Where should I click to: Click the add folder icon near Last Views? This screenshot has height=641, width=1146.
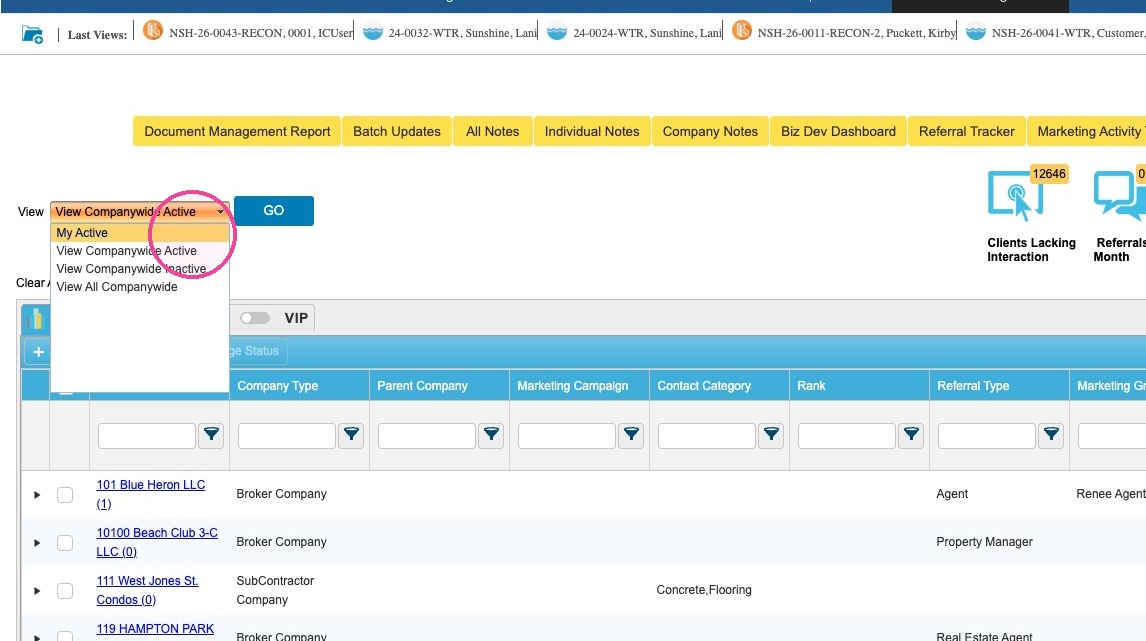(x=32, y=34)
